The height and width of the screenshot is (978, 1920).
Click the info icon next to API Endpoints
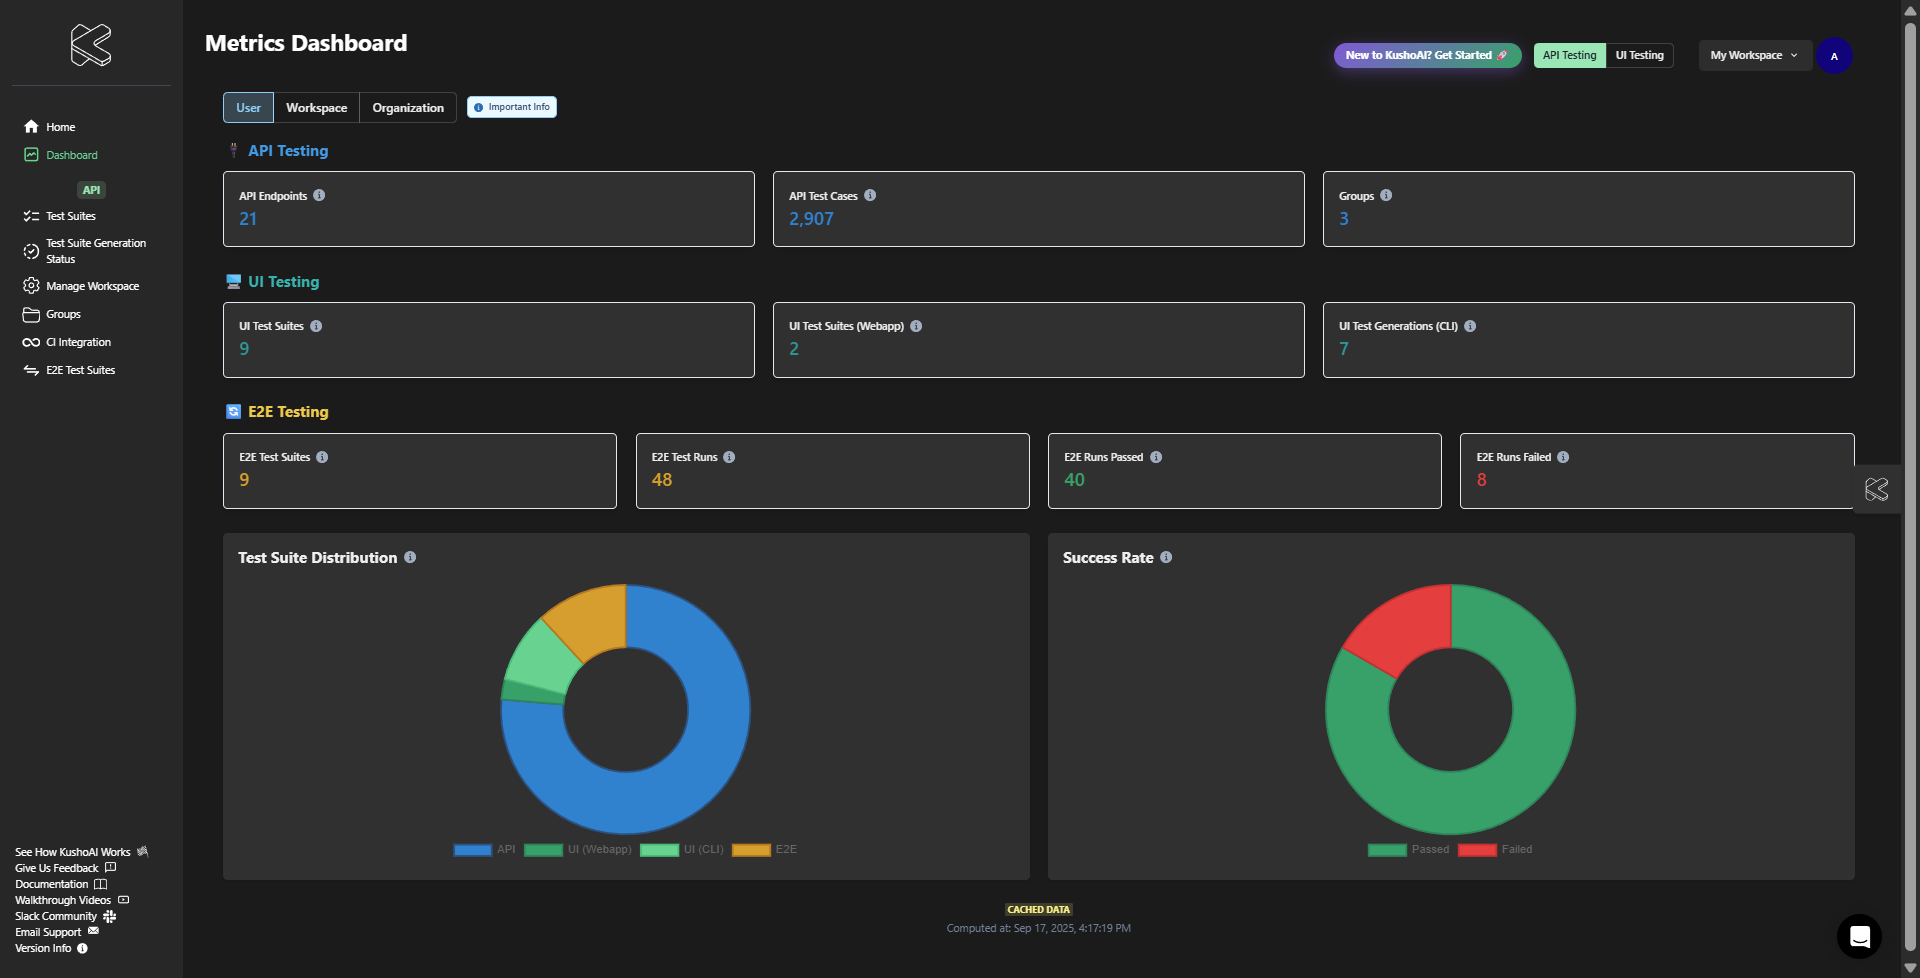(x=319, y=195)
